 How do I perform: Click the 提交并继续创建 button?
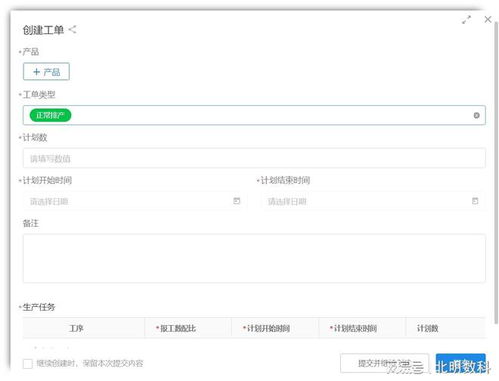coord(384,363)
